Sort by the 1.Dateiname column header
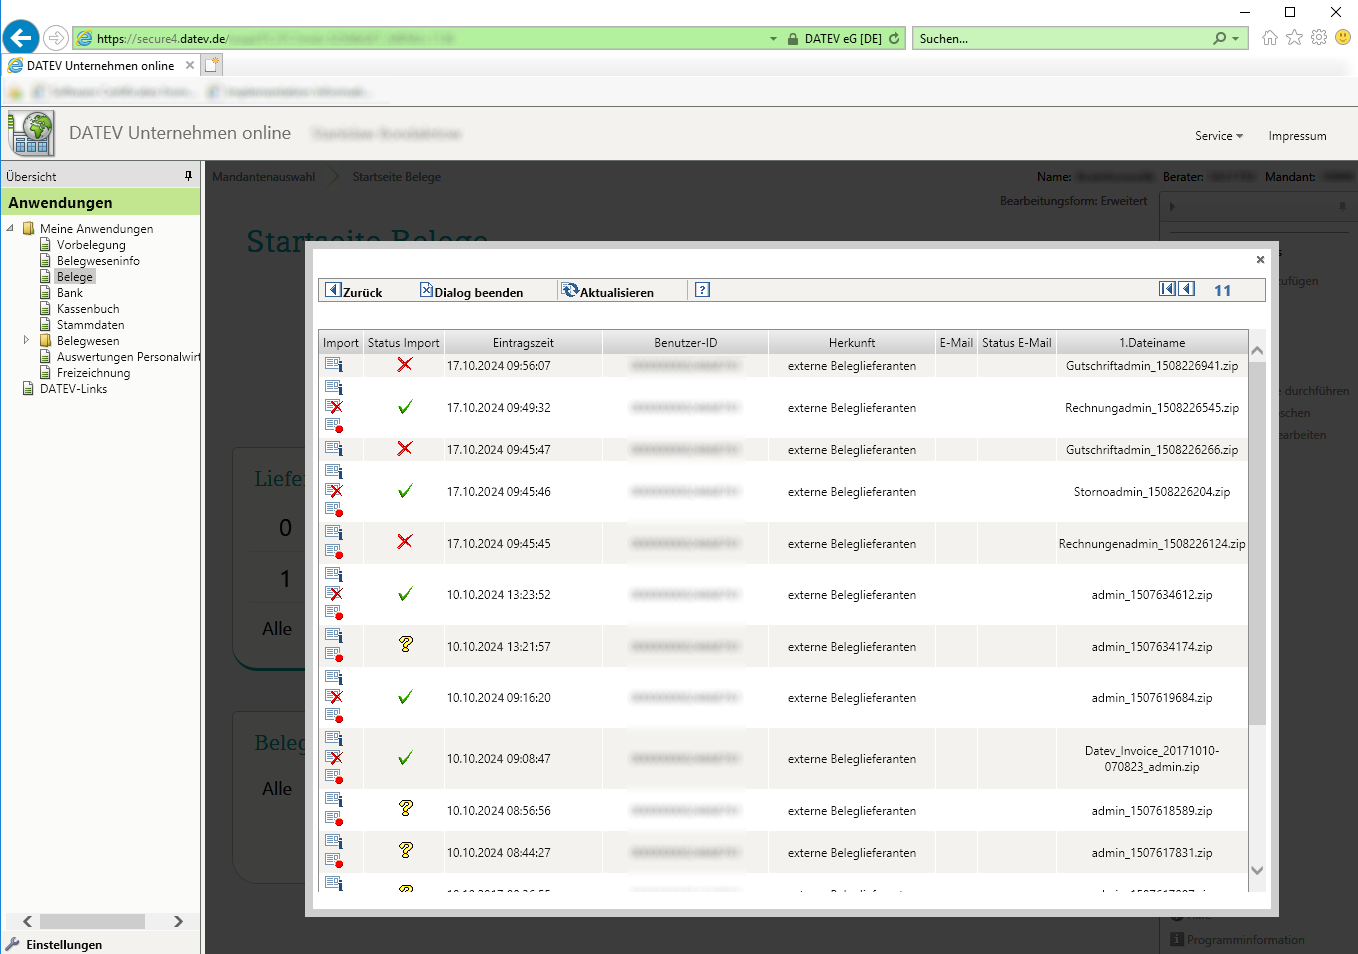Viewport: 1358px width, 954px height. click(1152, 343)
